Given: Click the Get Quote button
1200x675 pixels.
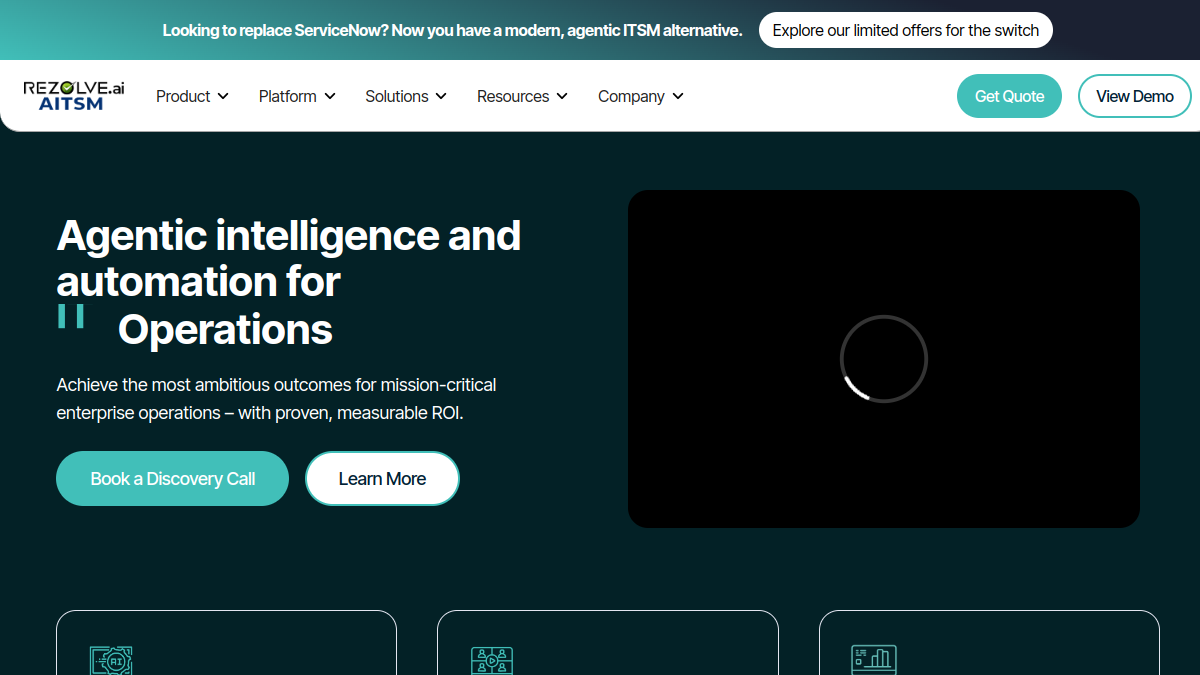Looking at the screenshot, I should [1009, 96].
